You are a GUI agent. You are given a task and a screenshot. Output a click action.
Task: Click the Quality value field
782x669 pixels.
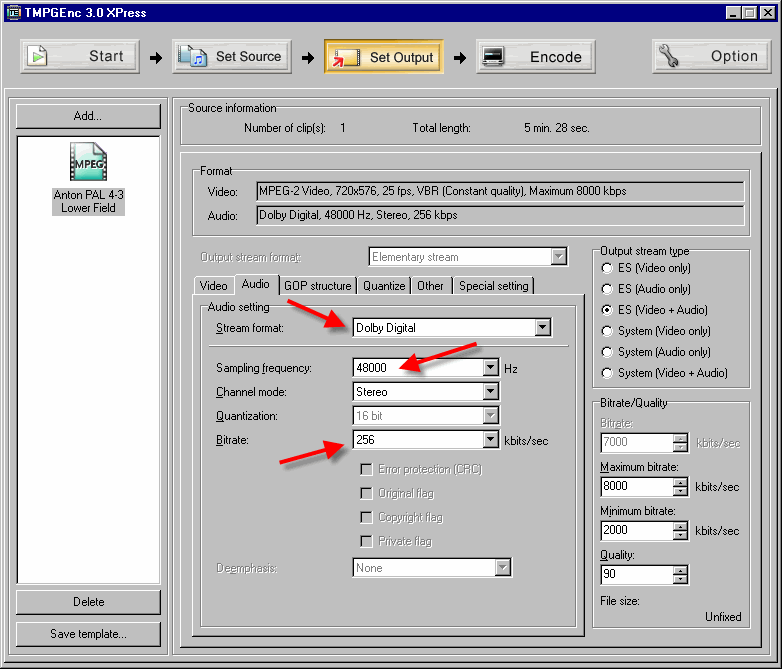click(637, 574)
